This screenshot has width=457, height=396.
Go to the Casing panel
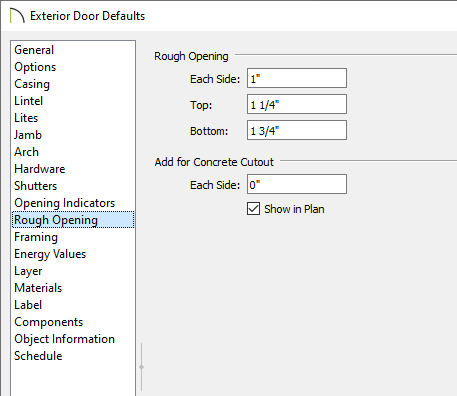(32, 84)
